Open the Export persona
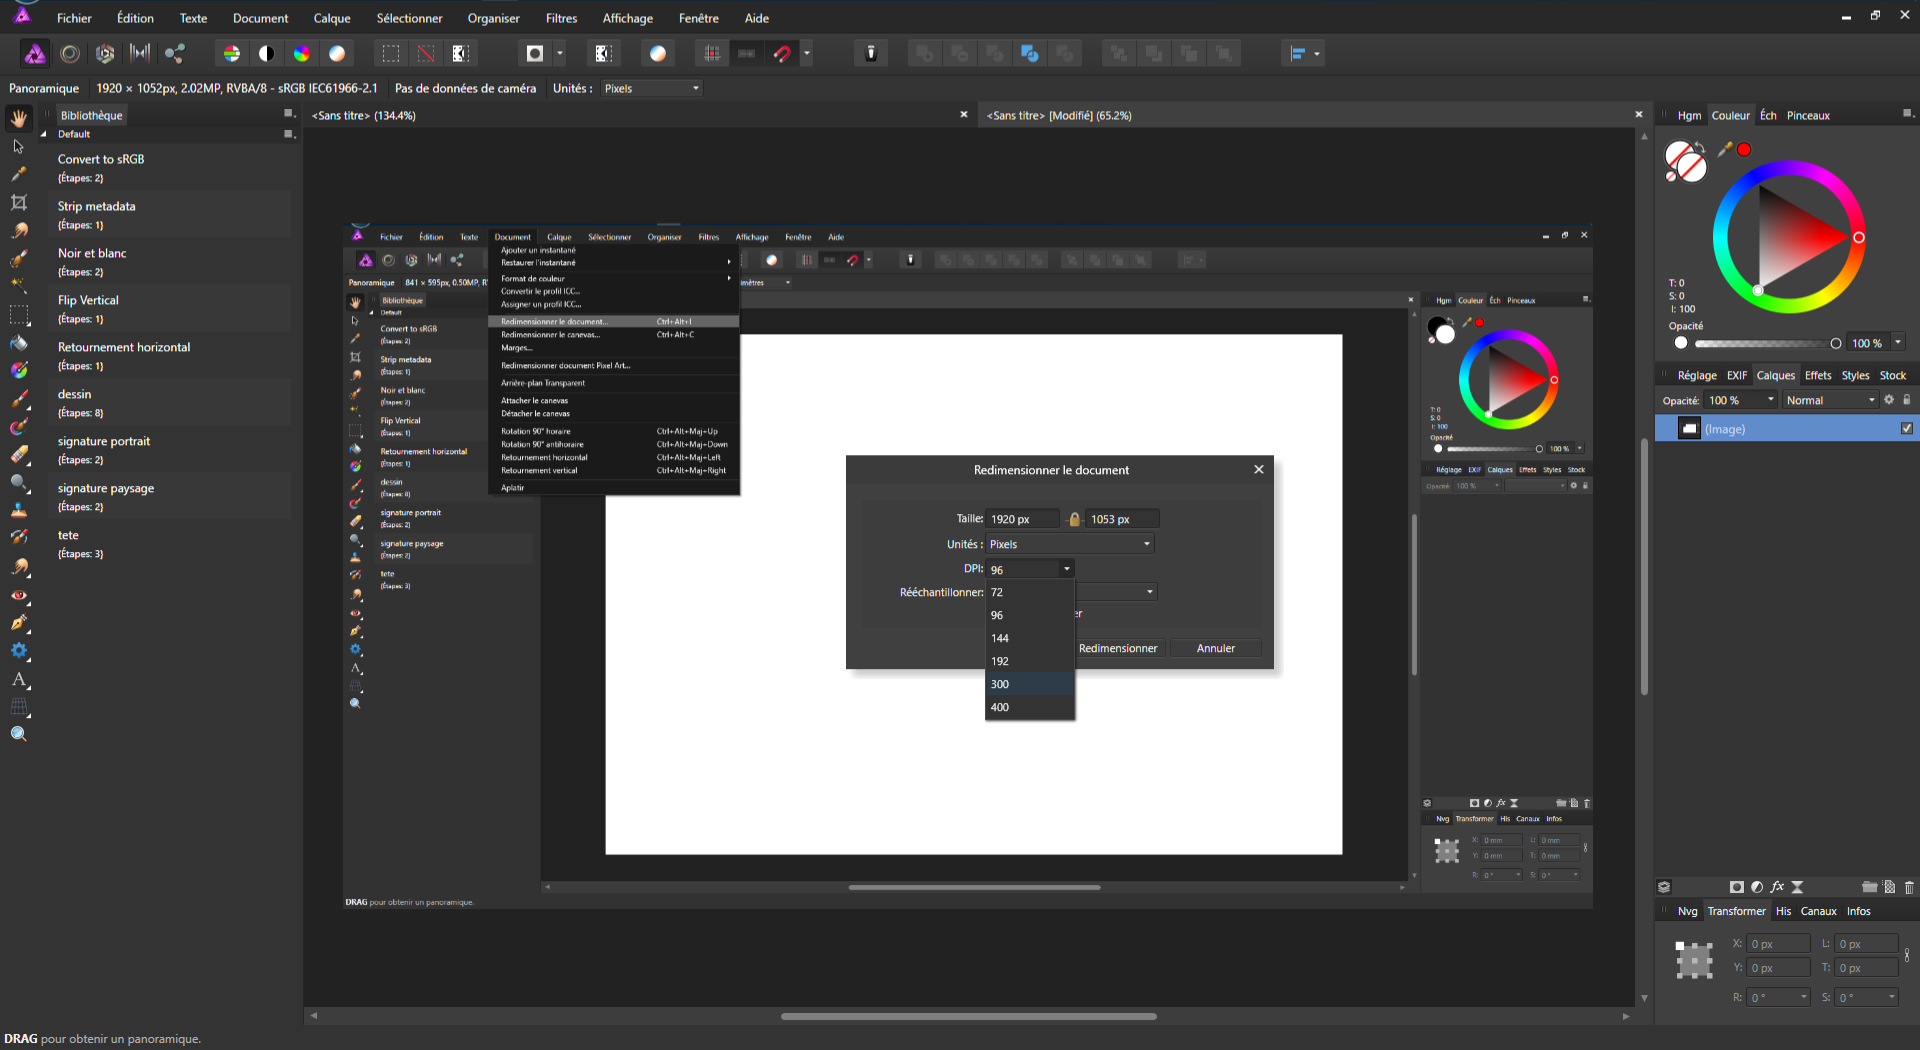Screen dimensions: 1920x1050 [175, 54]
